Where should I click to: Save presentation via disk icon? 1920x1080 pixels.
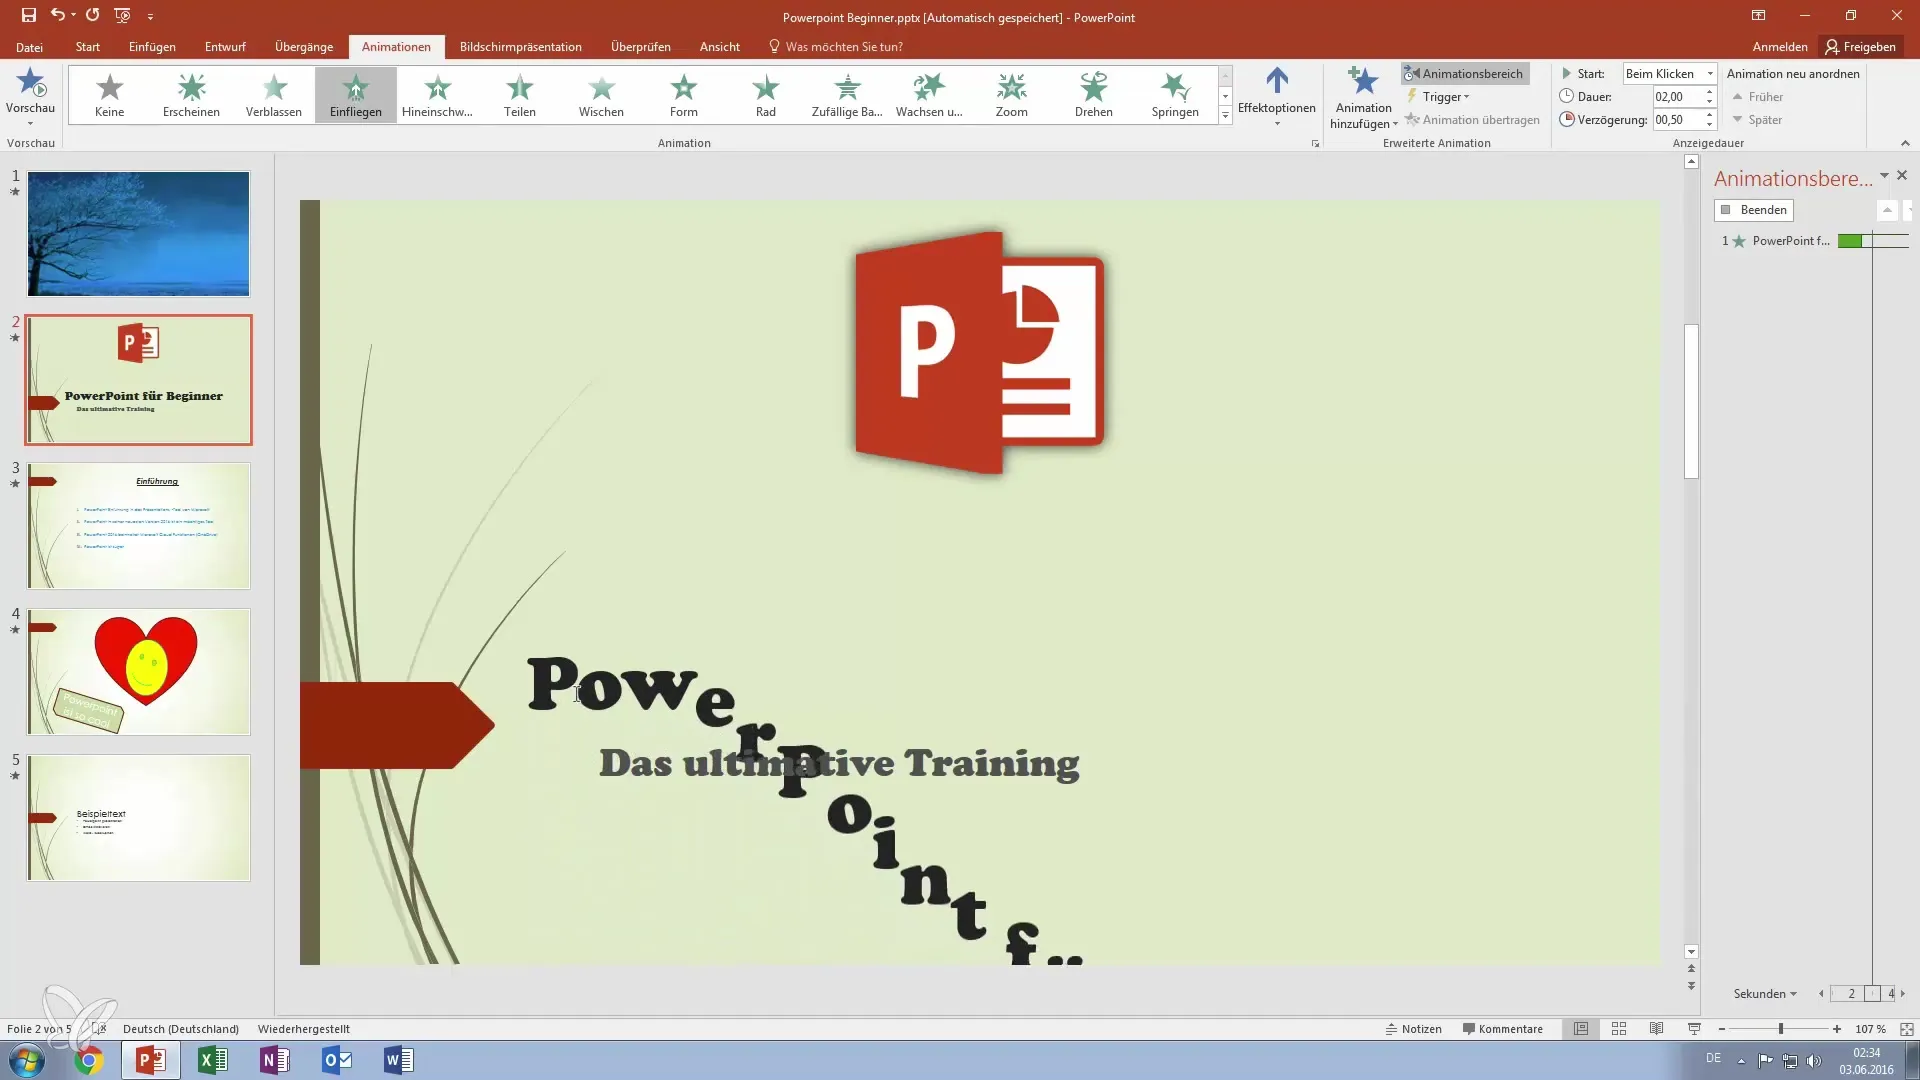29,15
